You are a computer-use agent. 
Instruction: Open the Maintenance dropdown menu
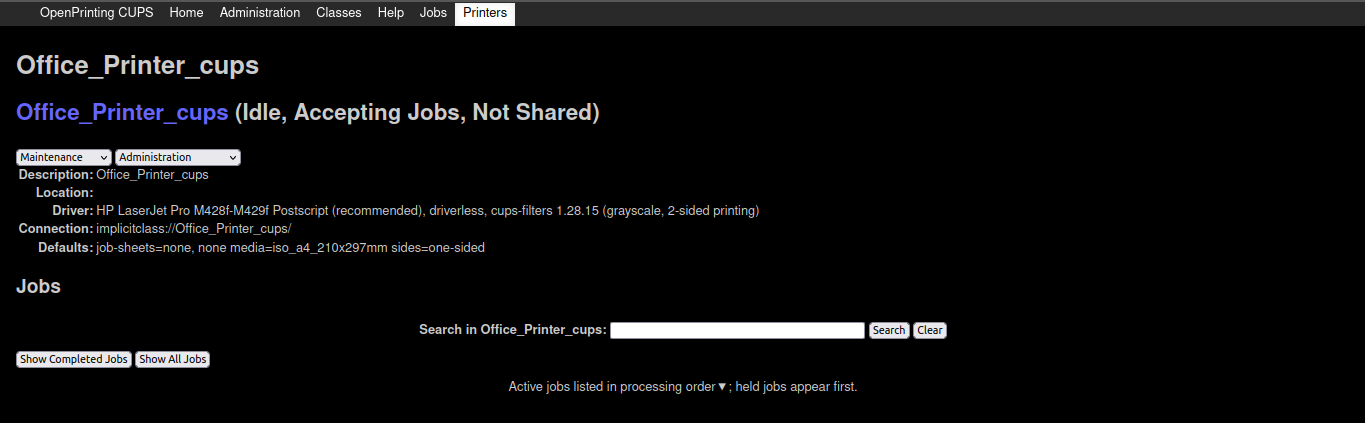(x=64, y=157)
